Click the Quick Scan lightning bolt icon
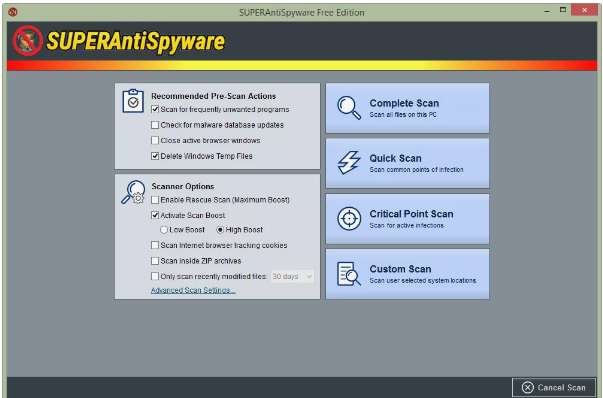 tap(349, 163)
